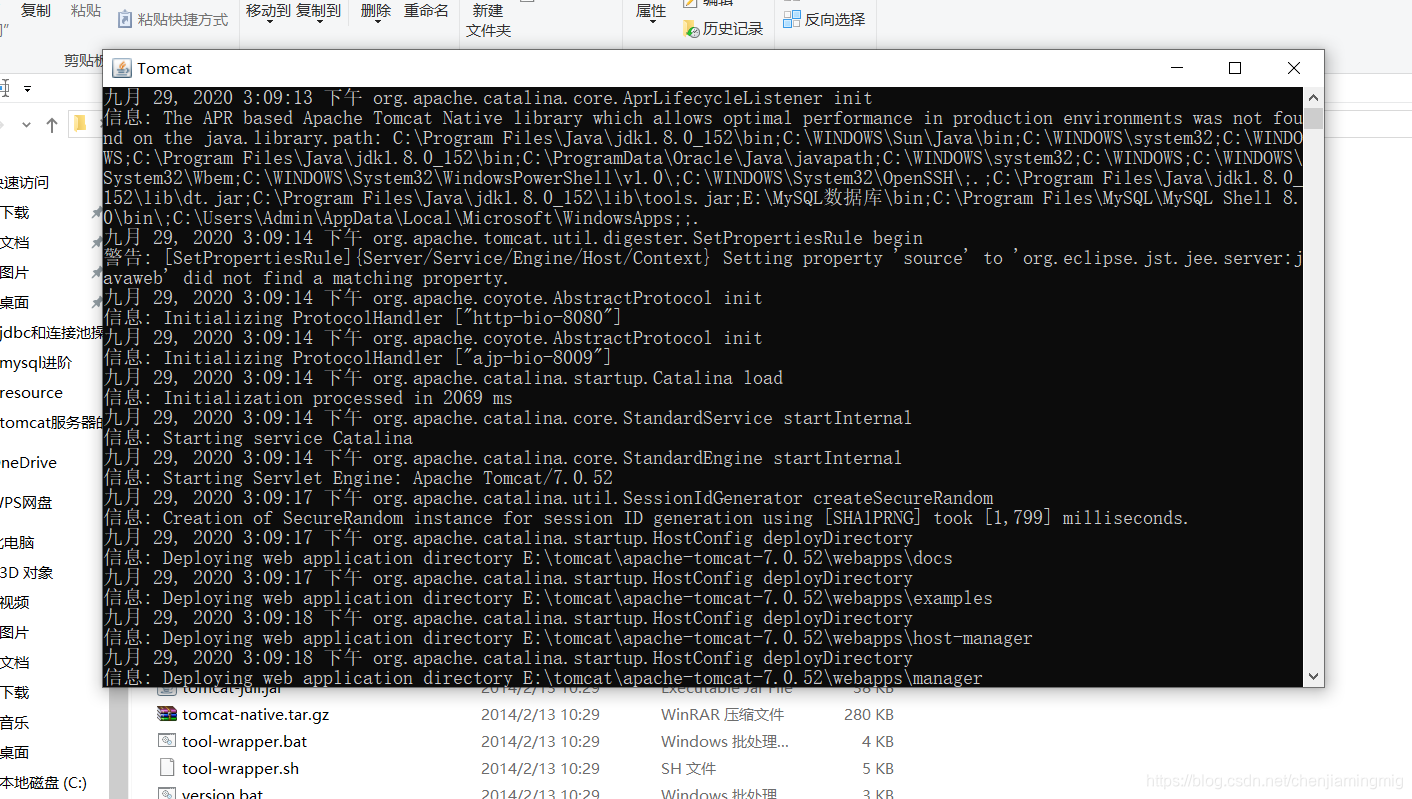Click 重命名 in the Explorer ribbon

click(426, 10)
